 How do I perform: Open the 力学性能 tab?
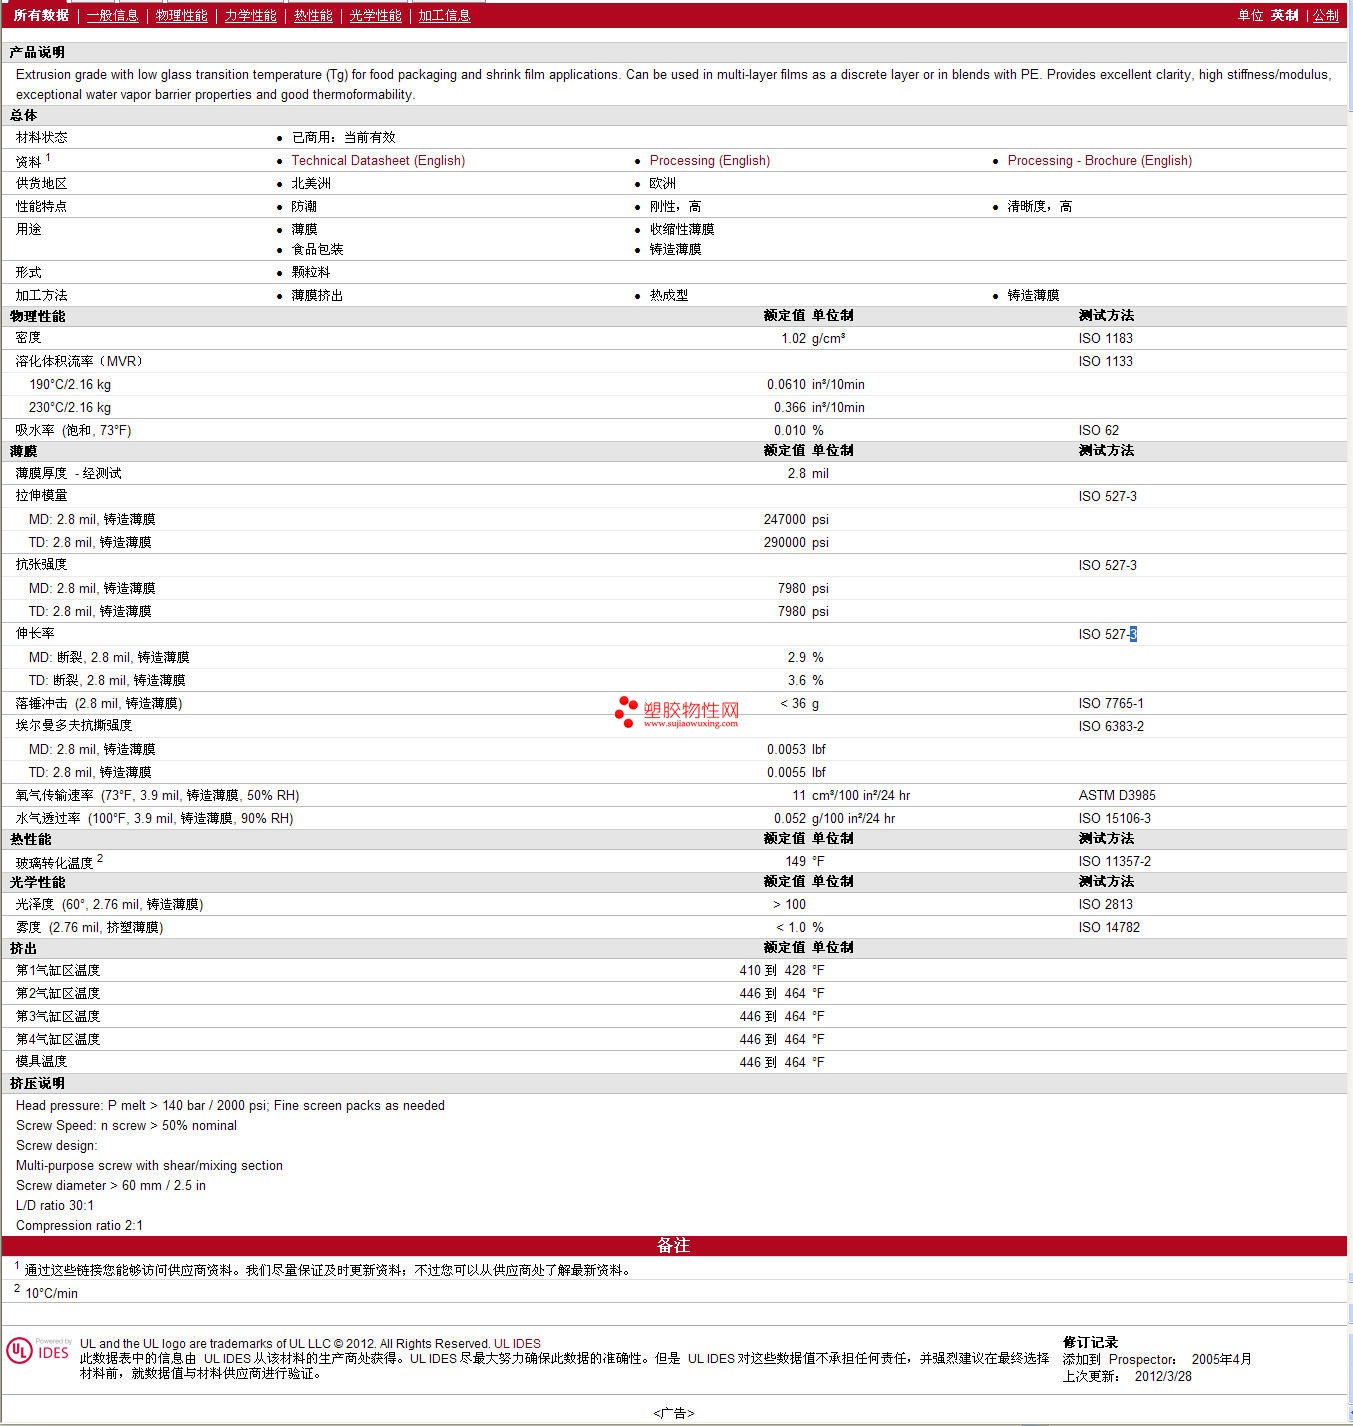(250, 15)
